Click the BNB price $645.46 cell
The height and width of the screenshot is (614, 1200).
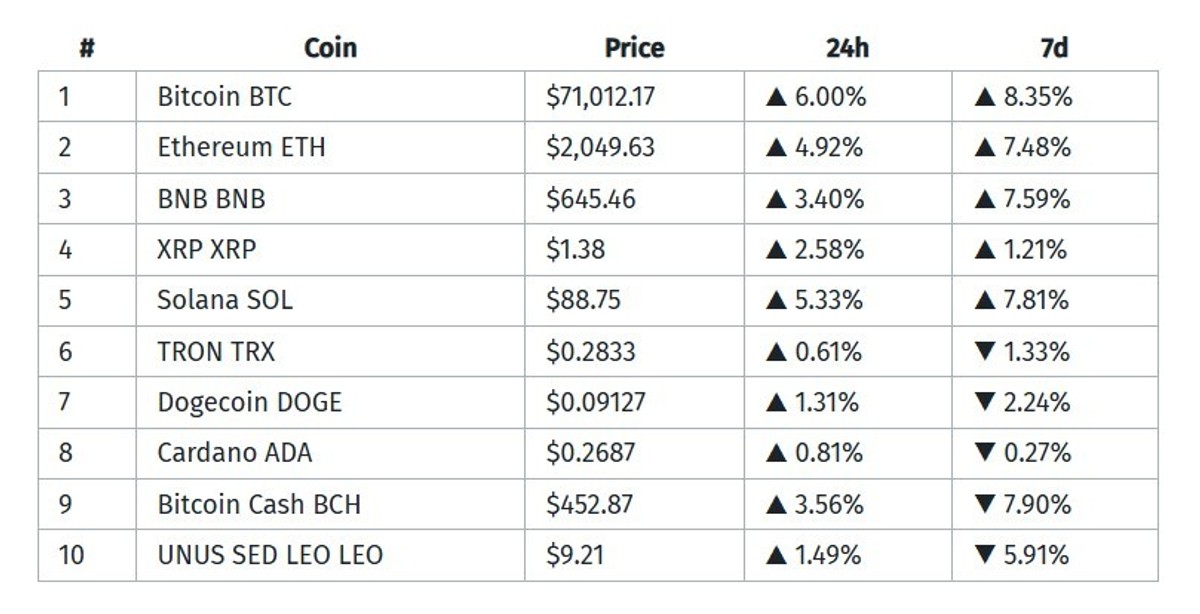591,199
